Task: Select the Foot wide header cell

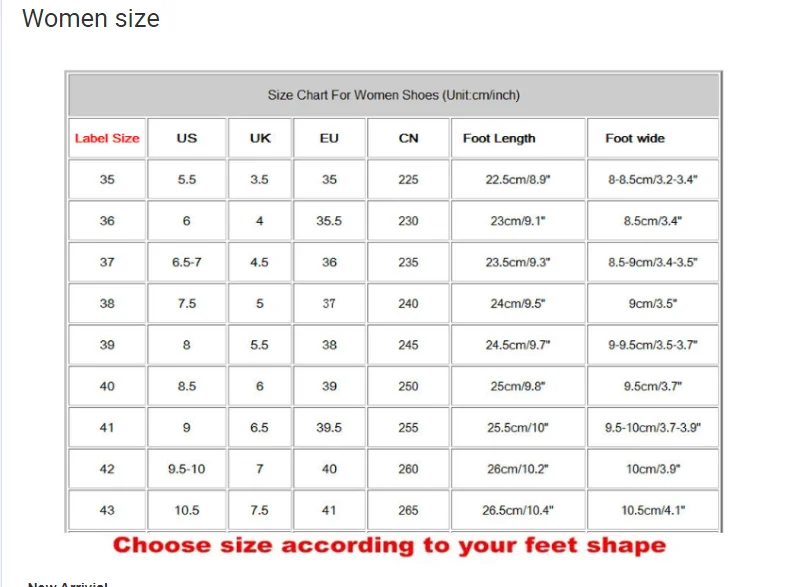Action: tap(653, 138)
